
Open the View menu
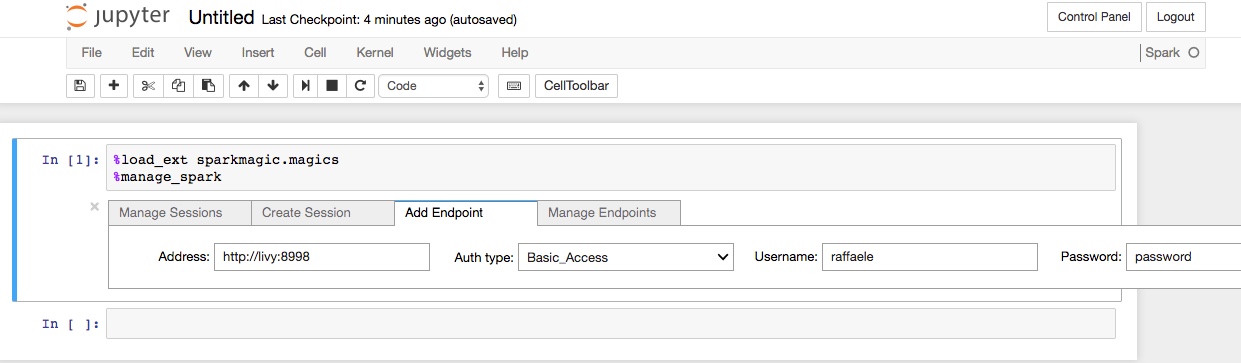click(198, 52)
